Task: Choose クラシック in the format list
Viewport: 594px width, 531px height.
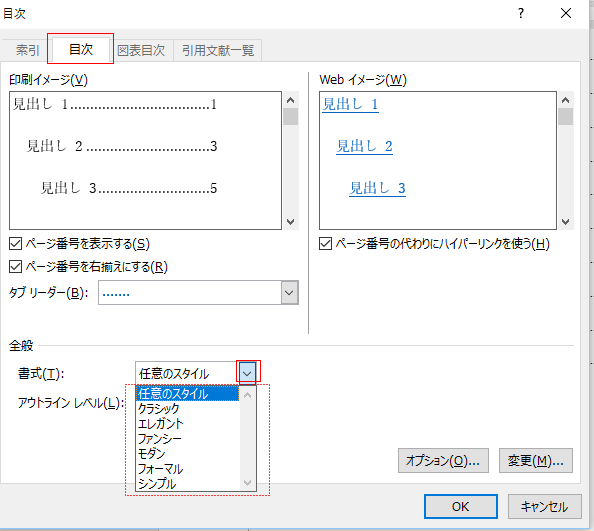Action: click(187, 409)
